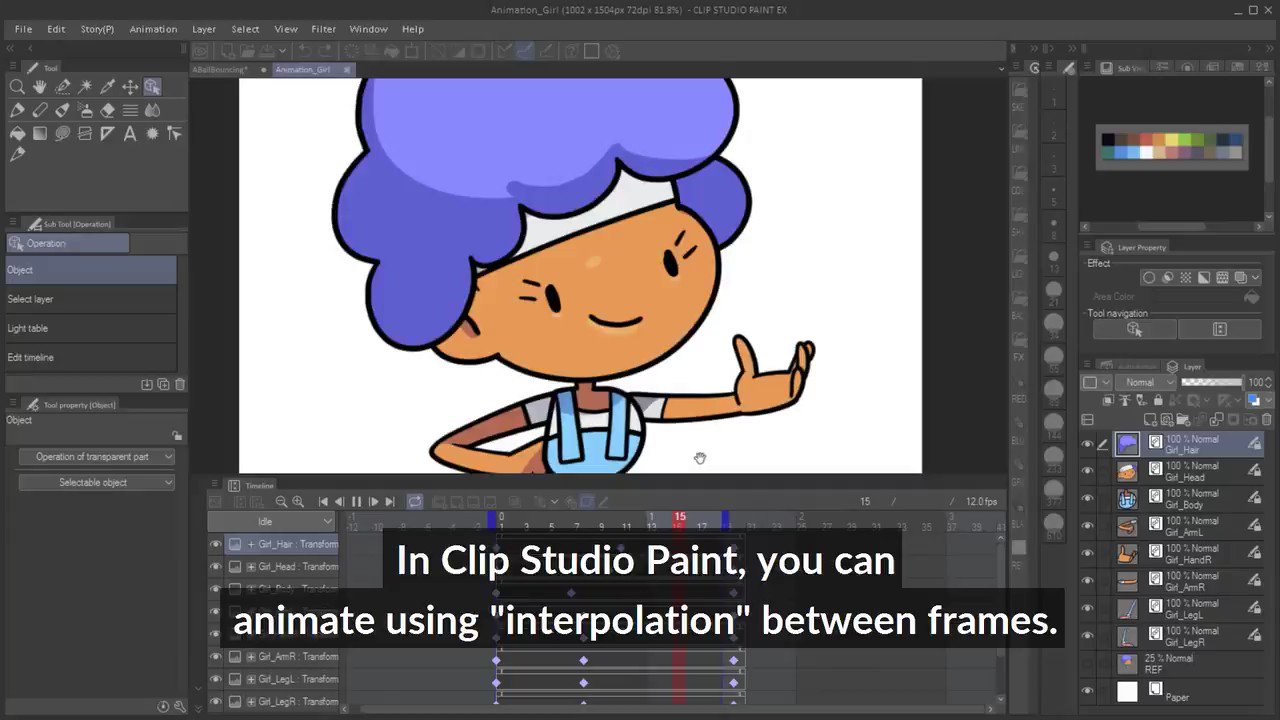Toggle visibility of the Girl_Head layer
This screenshot has width=1280, height=720.
point(1087,469)
